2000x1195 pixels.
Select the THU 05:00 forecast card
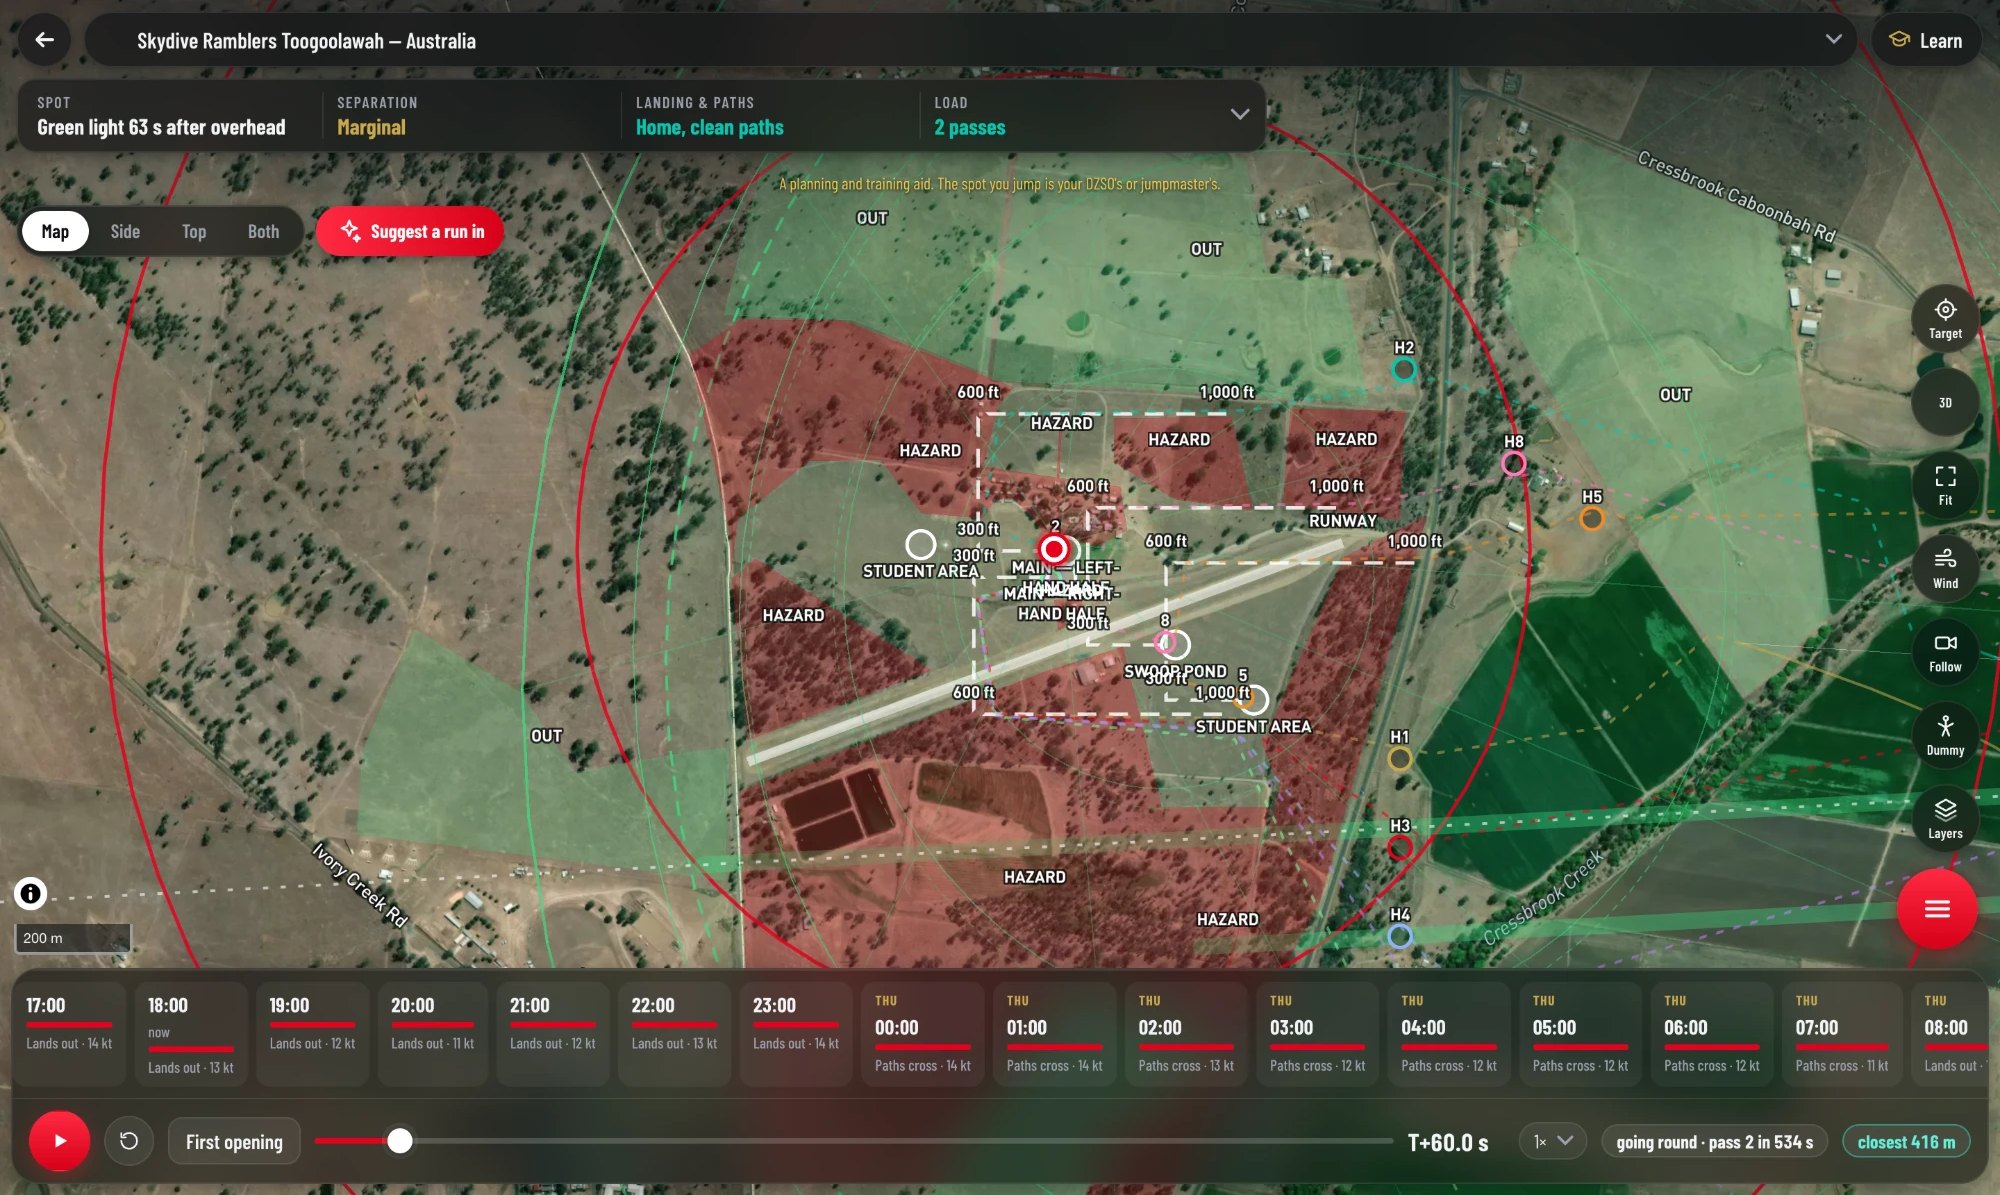pos(1581,1033)
